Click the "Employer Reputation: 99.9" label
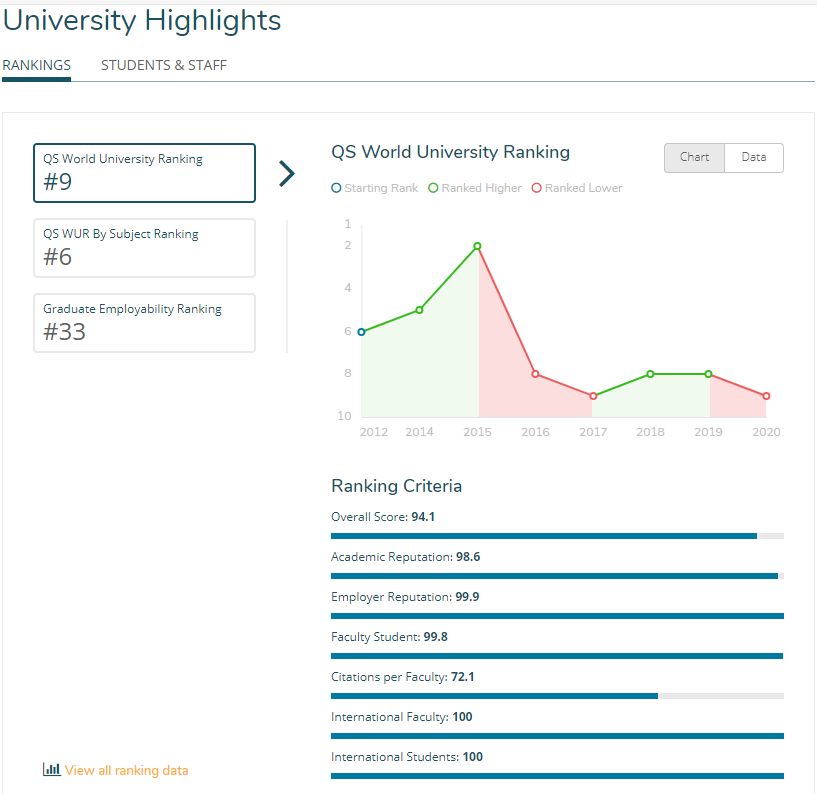Image resolution: width=817 pixels, height=794 pixels. pyautogui.click(x=405, y=597)
